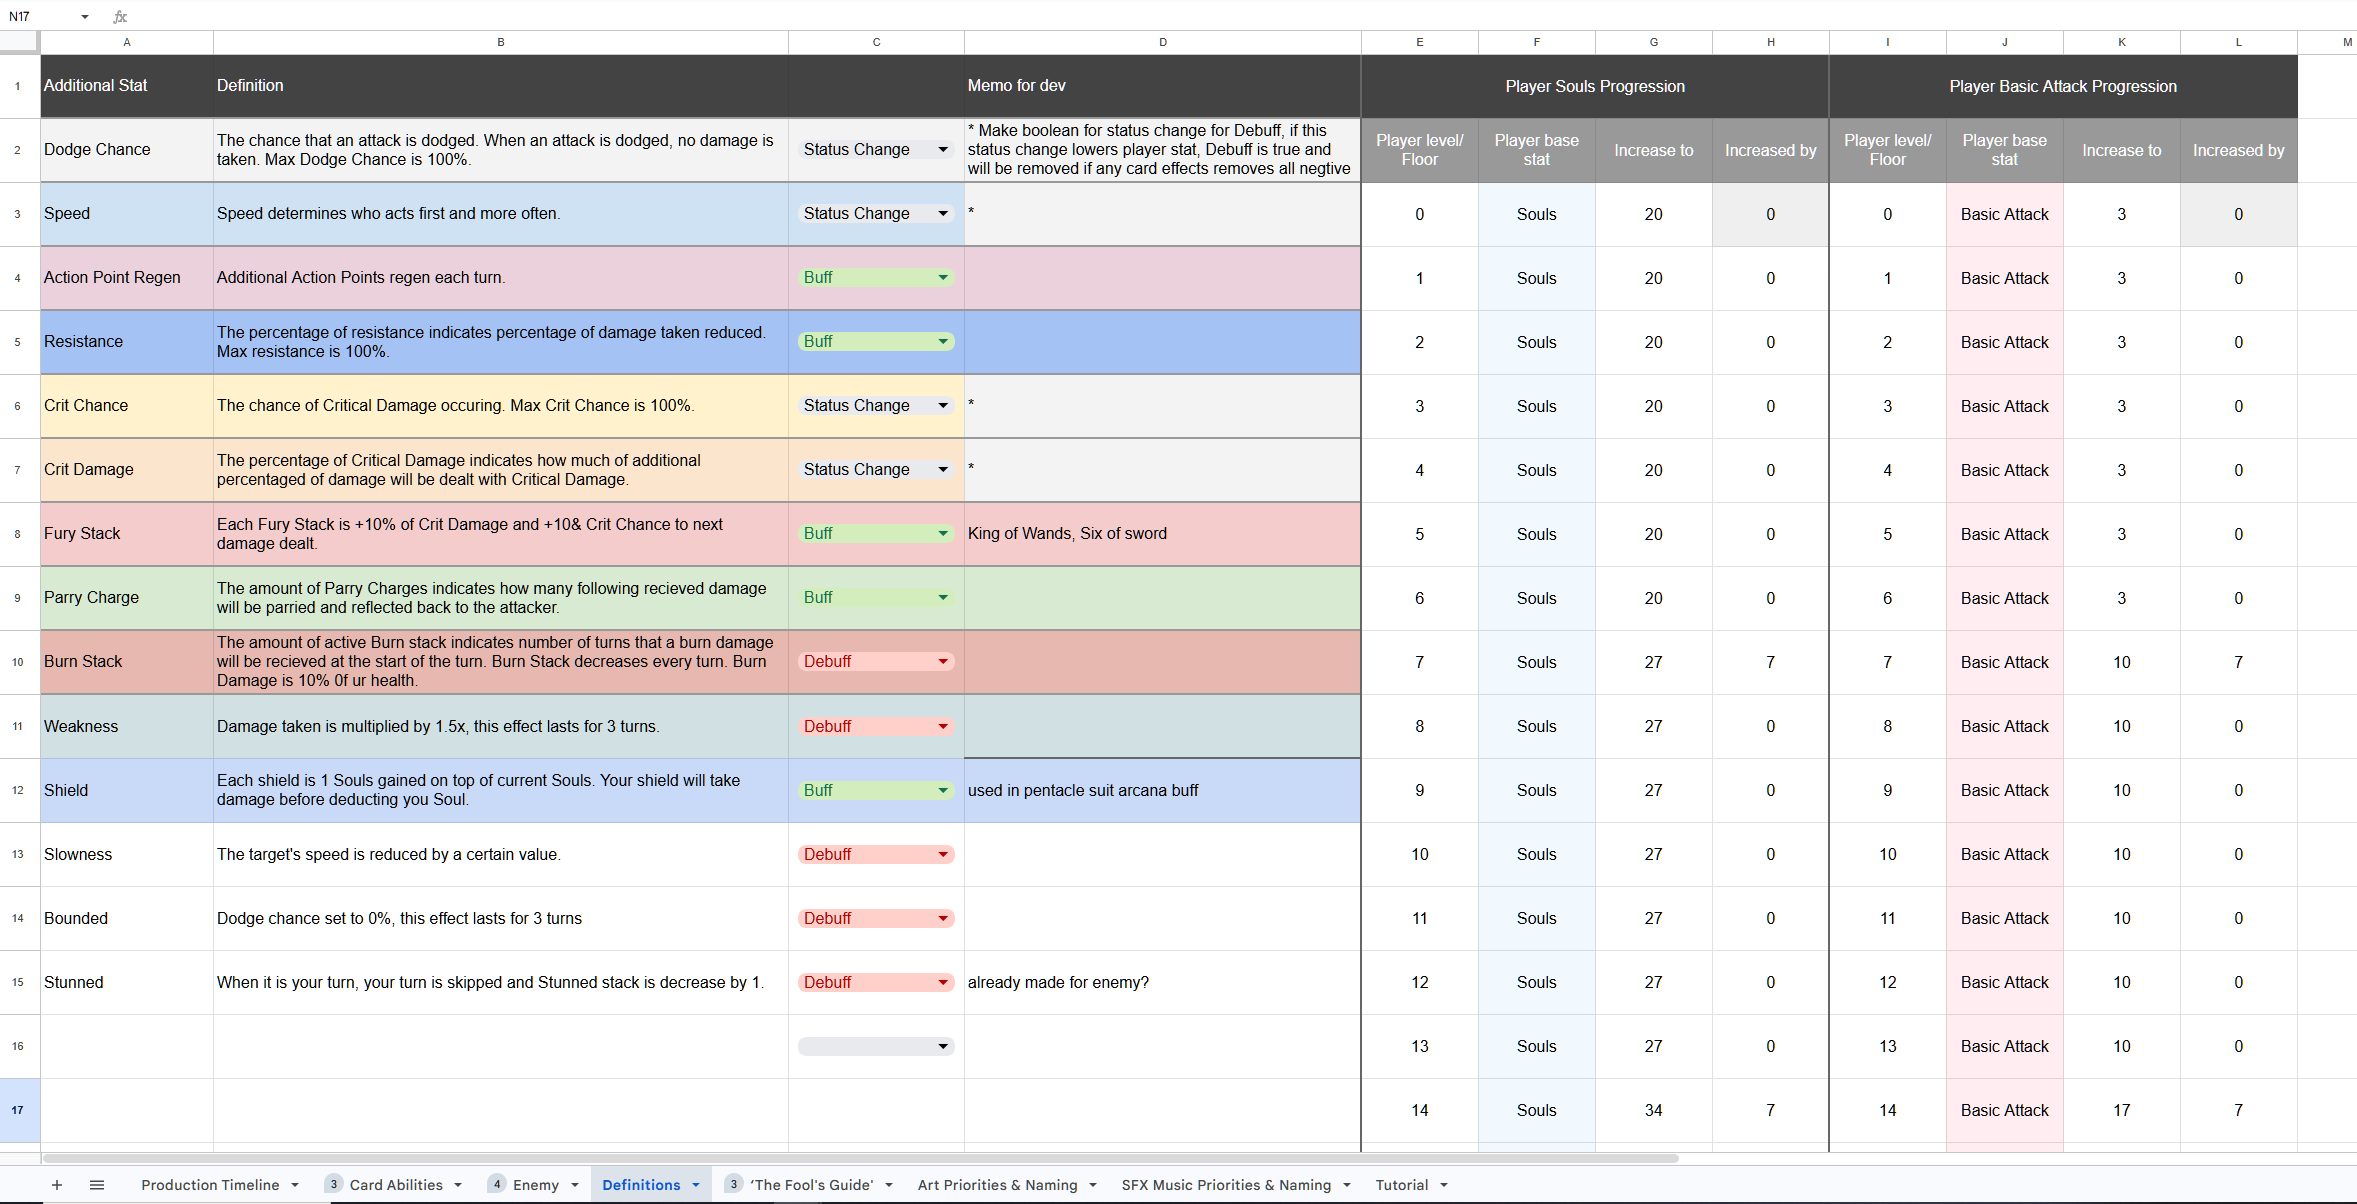Select the 'Parry Charge' cell
The image size is (2357, 1204).
tap(127, 598)
